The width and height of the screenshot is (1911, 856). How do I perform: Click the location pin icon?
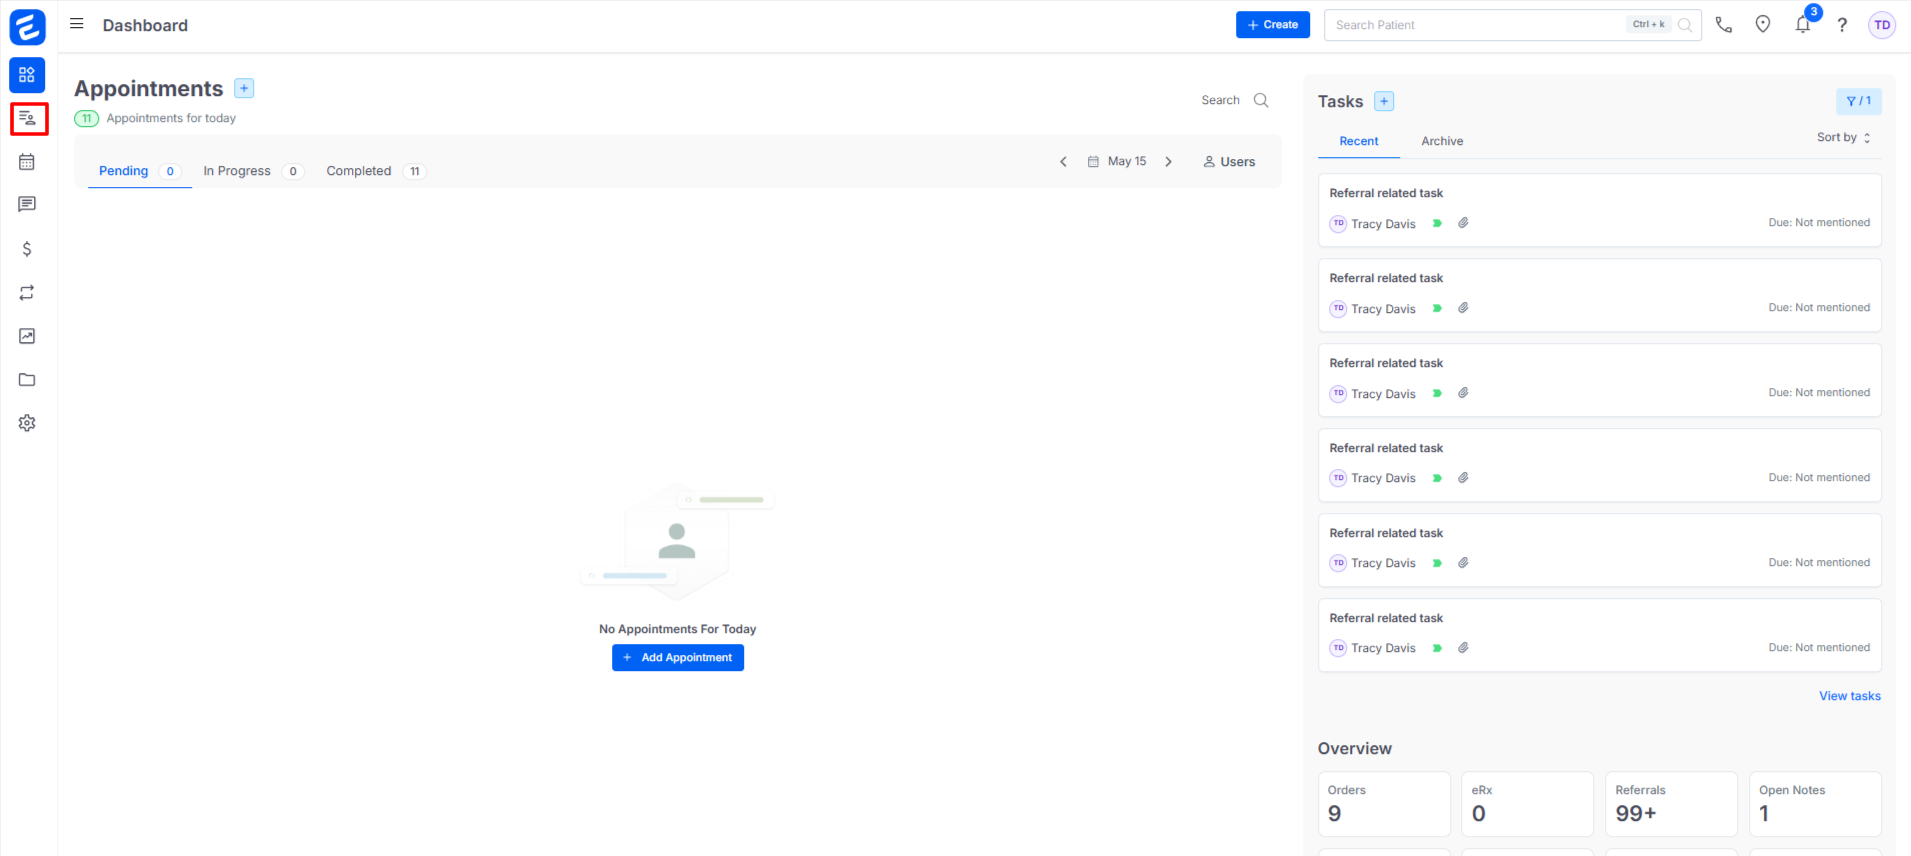[x=1762, y=25]
